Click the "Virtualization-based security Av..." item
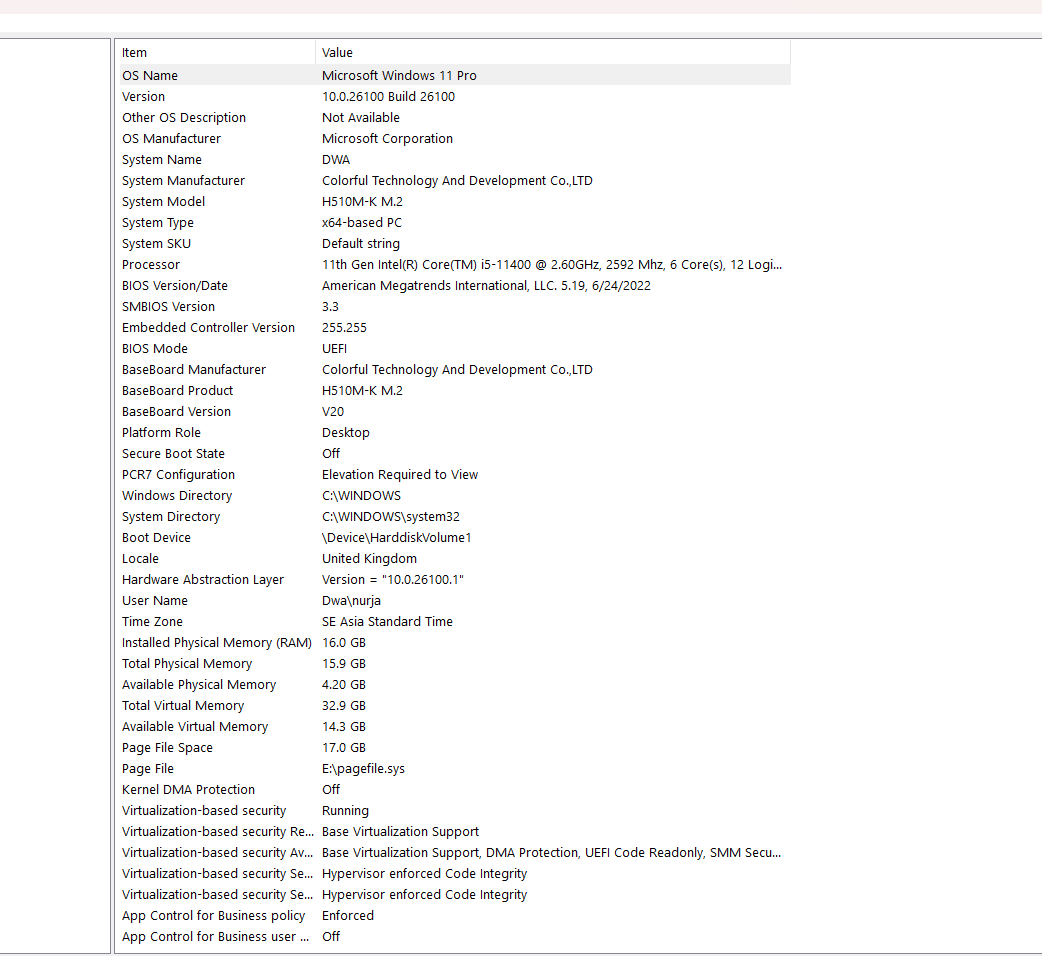This screenshot has width=1042, height=956. (217, 853)
